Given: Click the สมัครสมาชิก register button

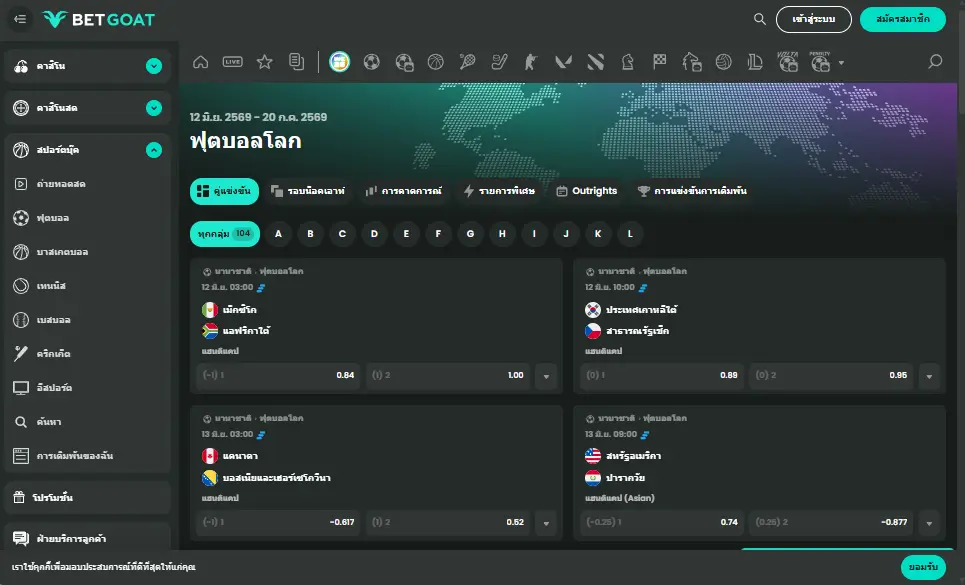Looking at the screenshot, I should point(902,19).
